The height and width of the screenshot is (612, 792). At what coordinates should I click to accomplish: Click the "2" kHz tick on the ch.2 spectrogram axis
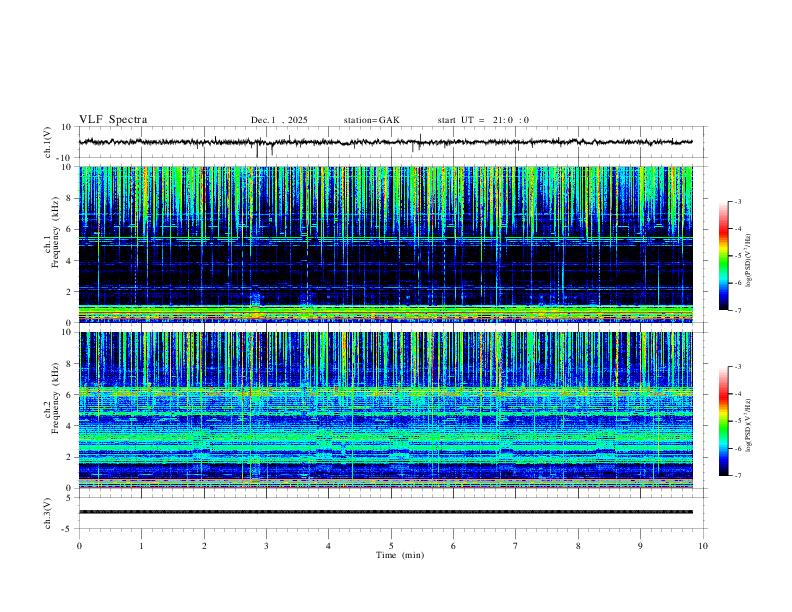click(x=69, y=457)
